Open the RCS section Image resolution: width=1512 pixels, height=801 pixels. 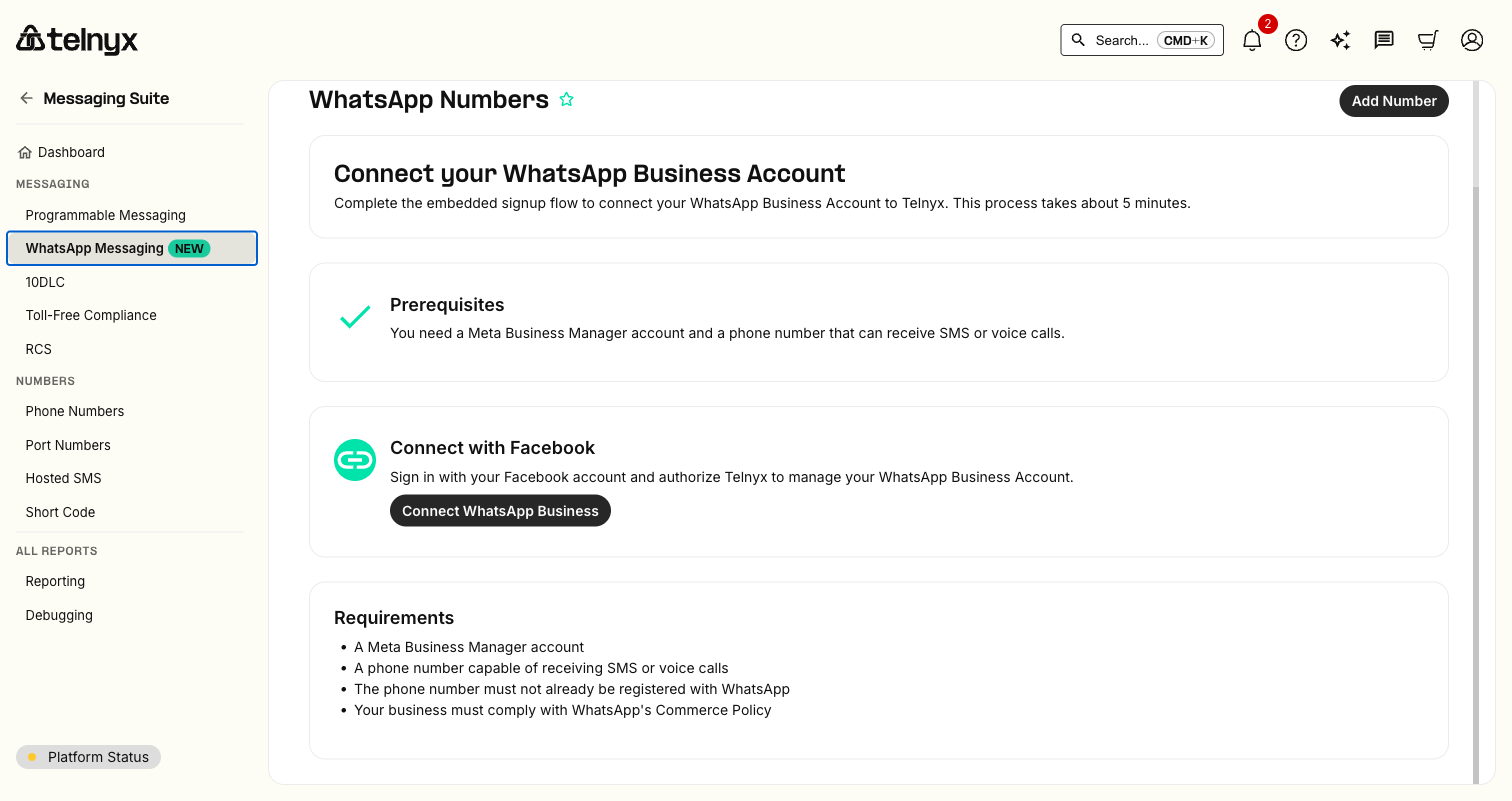(39, 349)
